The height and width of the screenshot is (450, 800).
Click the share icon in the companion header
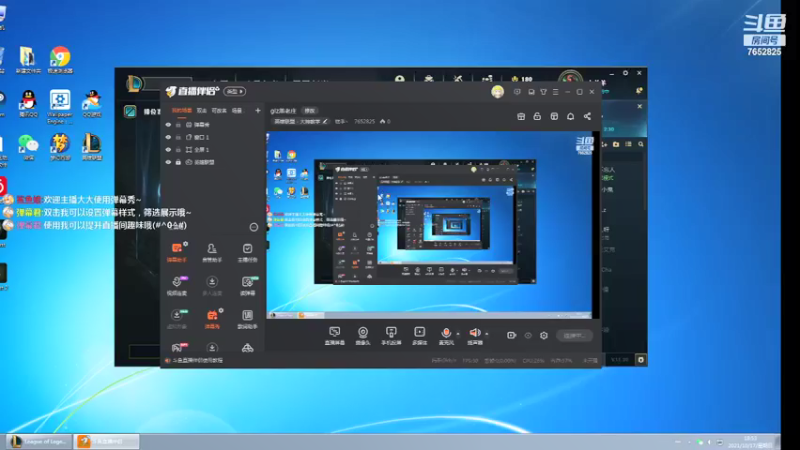pos(587,116)
